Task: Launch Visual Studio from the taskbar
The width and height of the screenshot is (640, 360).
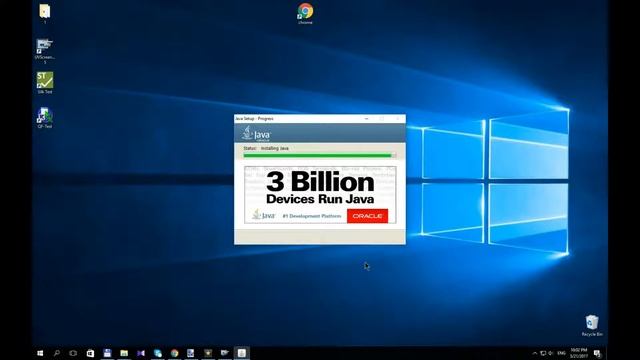Action: pos(141,353)
